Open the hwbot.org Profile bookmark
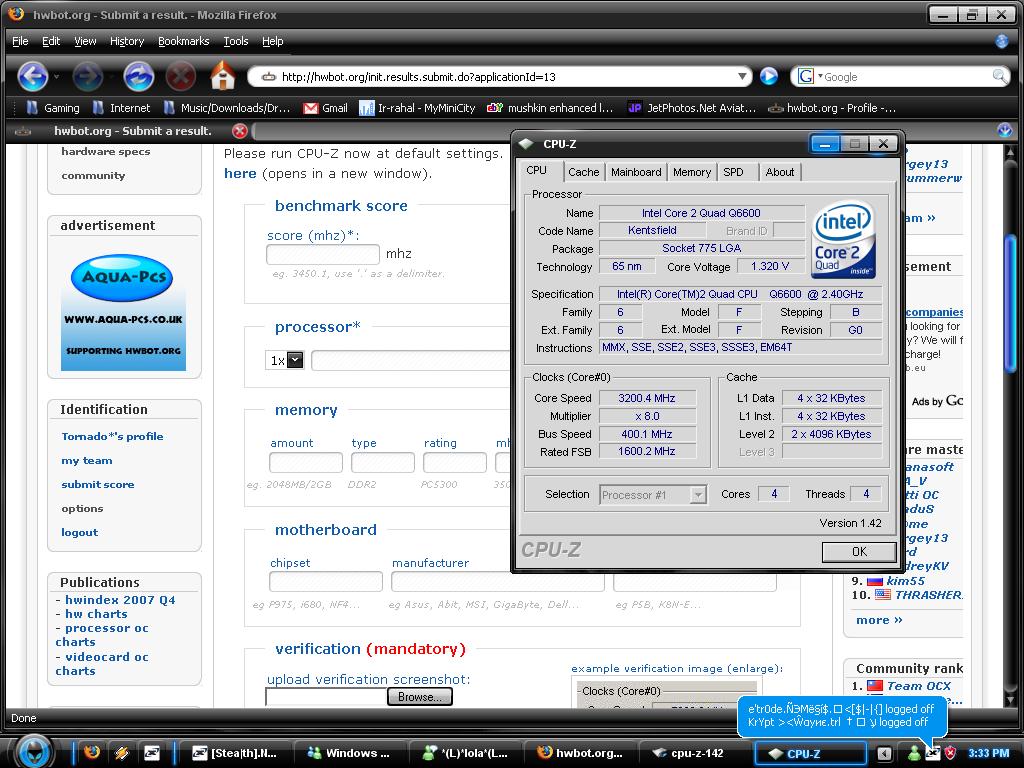The width and height of the screenshot is (1024, 768). click(832, 108)
